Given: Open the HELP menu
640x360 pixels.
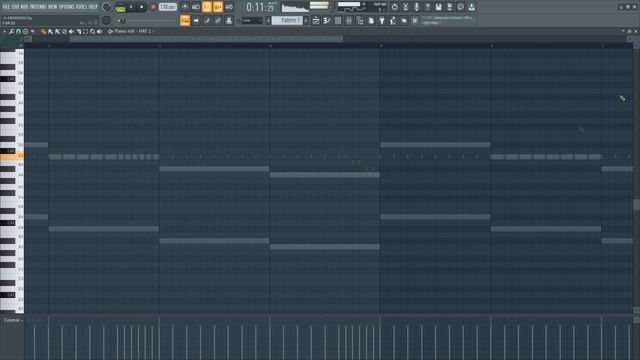Looking at the screenshot, I should click(93, 7).
